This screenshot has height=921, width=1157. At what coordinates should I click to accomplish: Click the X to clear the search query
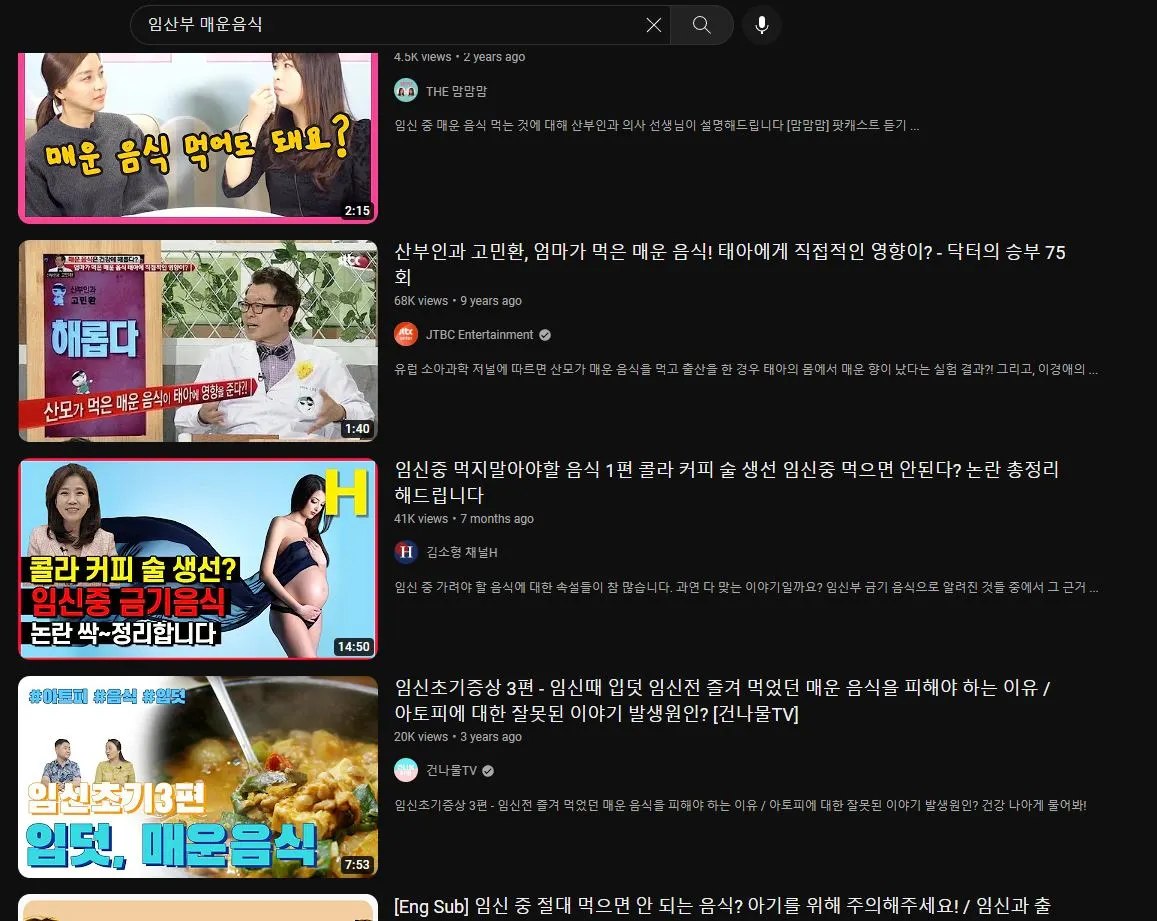point(653,25)
